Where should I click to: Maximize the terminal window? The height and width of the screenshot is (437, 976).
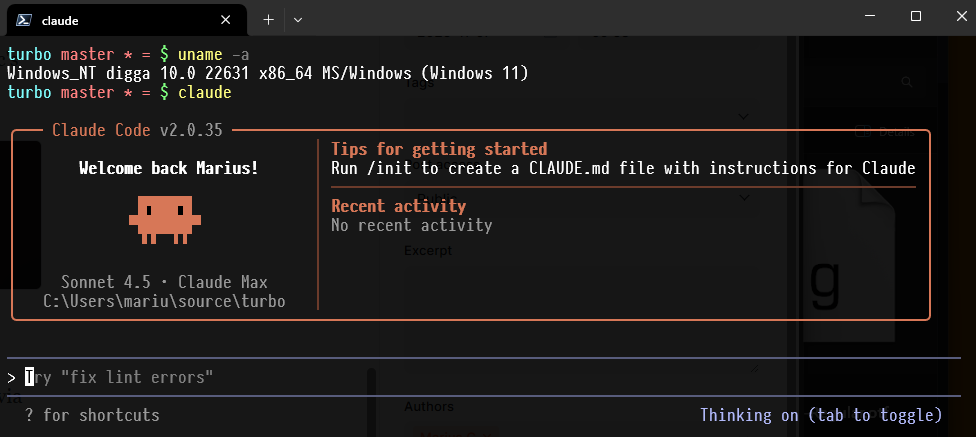[x=915, y=16]
